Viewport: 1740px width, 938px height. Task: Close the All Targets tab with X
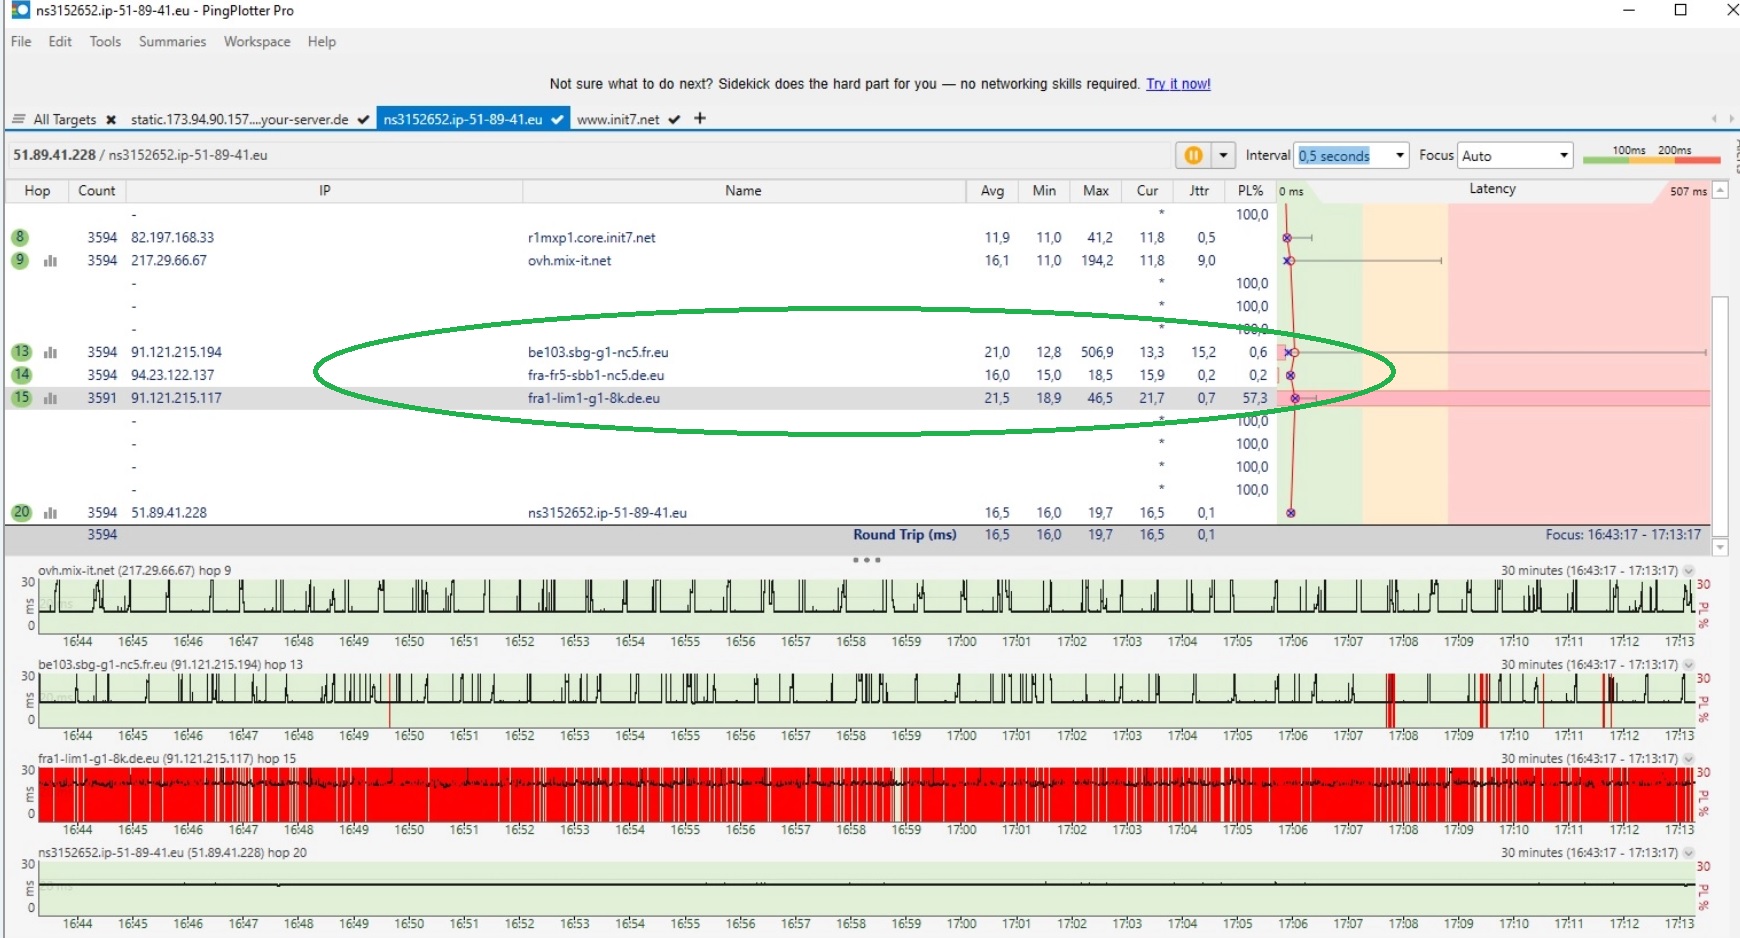click(x=111, y=120)
